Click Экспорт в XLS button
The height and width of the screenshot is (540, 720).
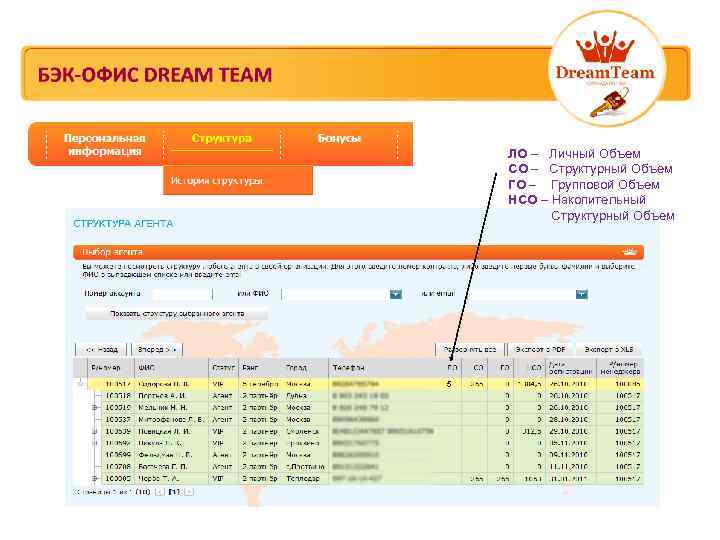[609, 350]
